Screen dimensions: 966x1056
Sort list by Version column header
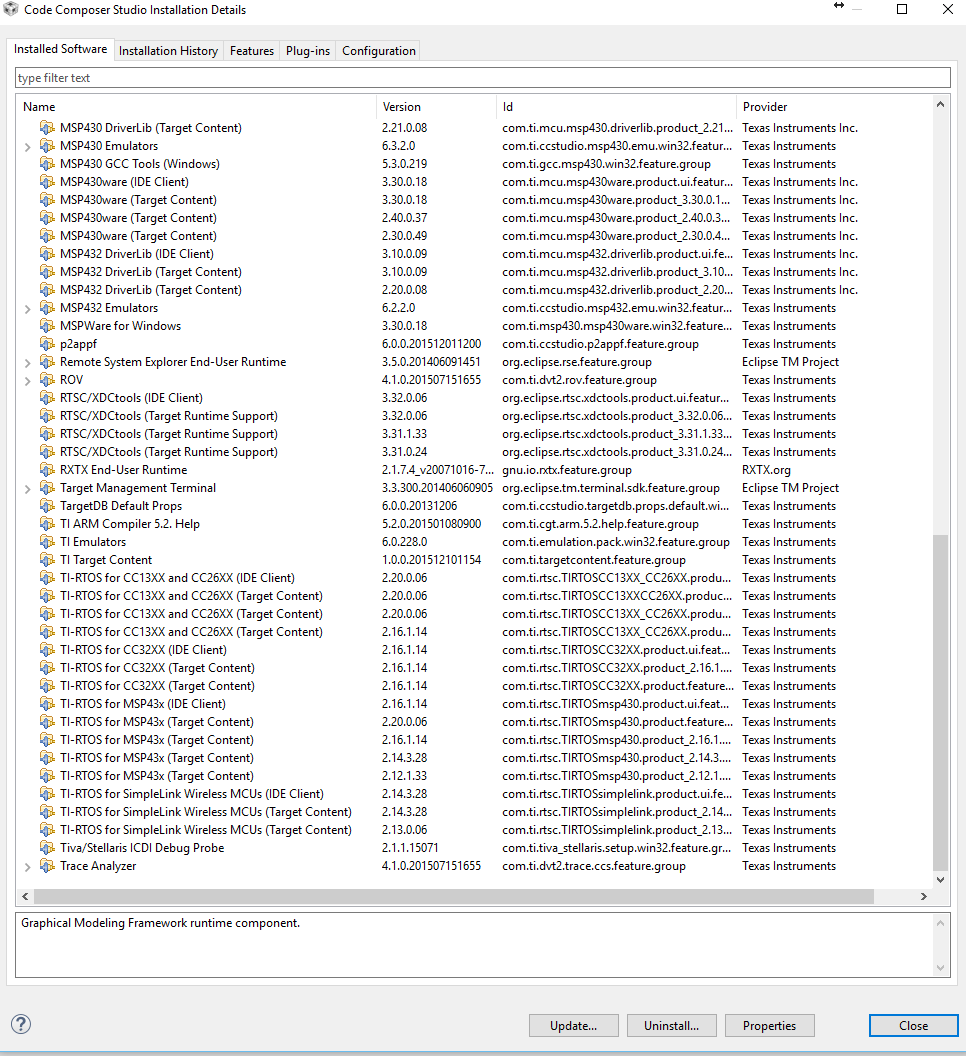click(436, 106)
